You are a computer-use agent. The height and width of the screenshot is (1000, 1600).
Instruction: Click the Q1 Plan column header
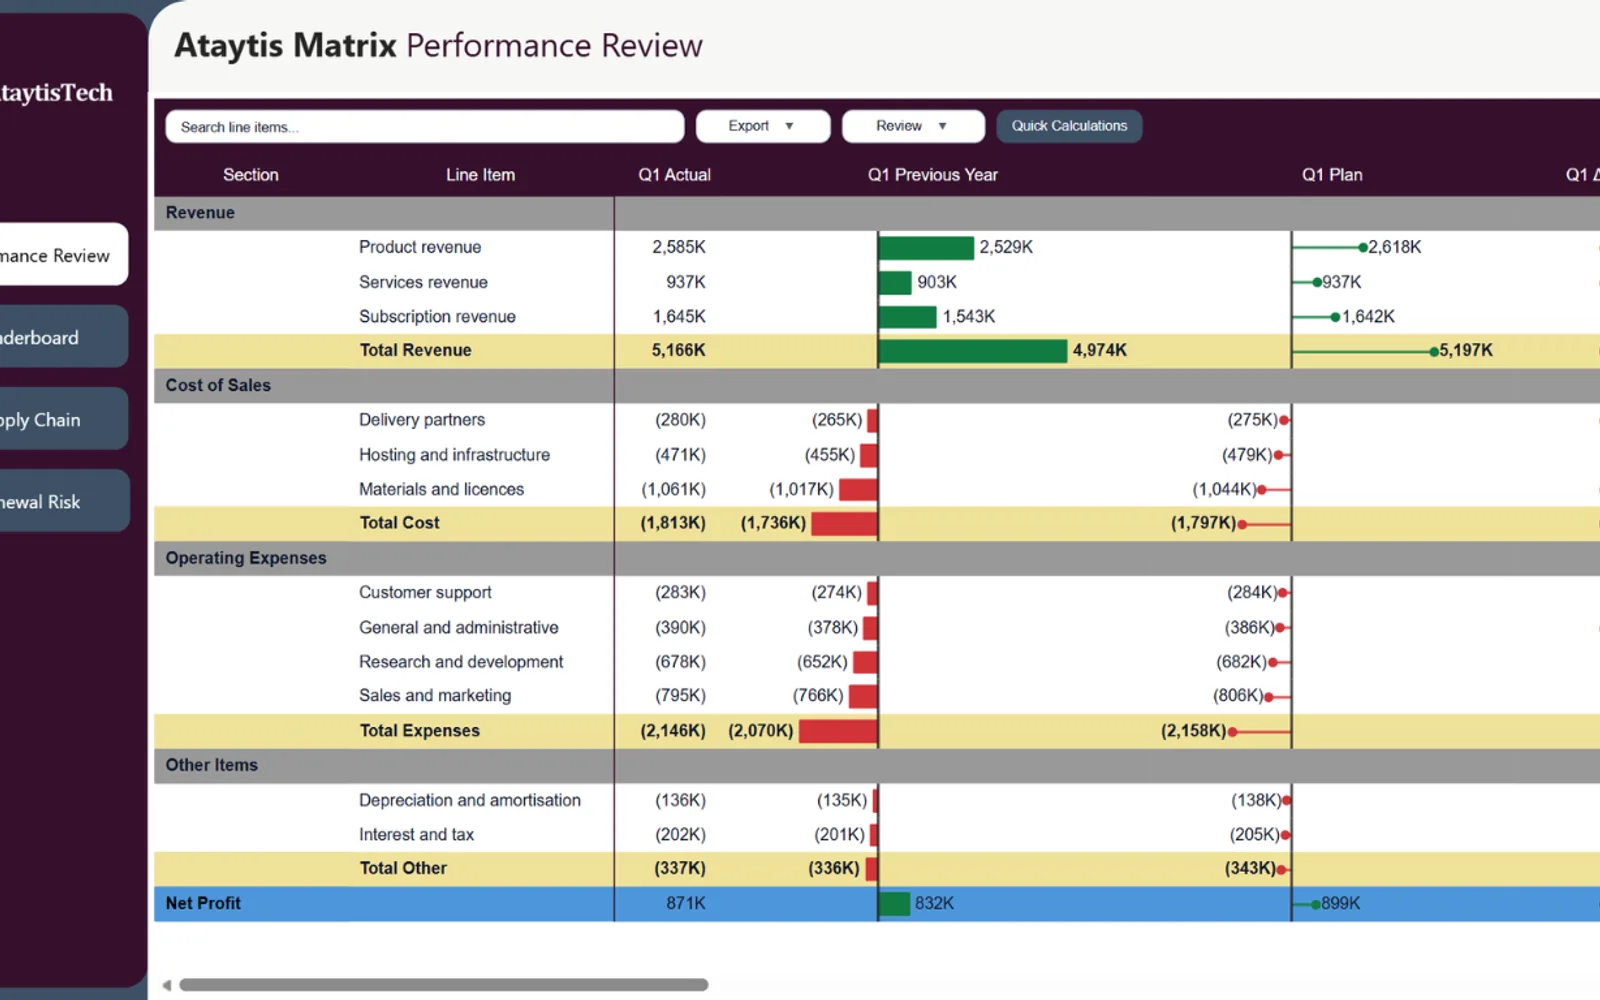(x=1332, y=175)
